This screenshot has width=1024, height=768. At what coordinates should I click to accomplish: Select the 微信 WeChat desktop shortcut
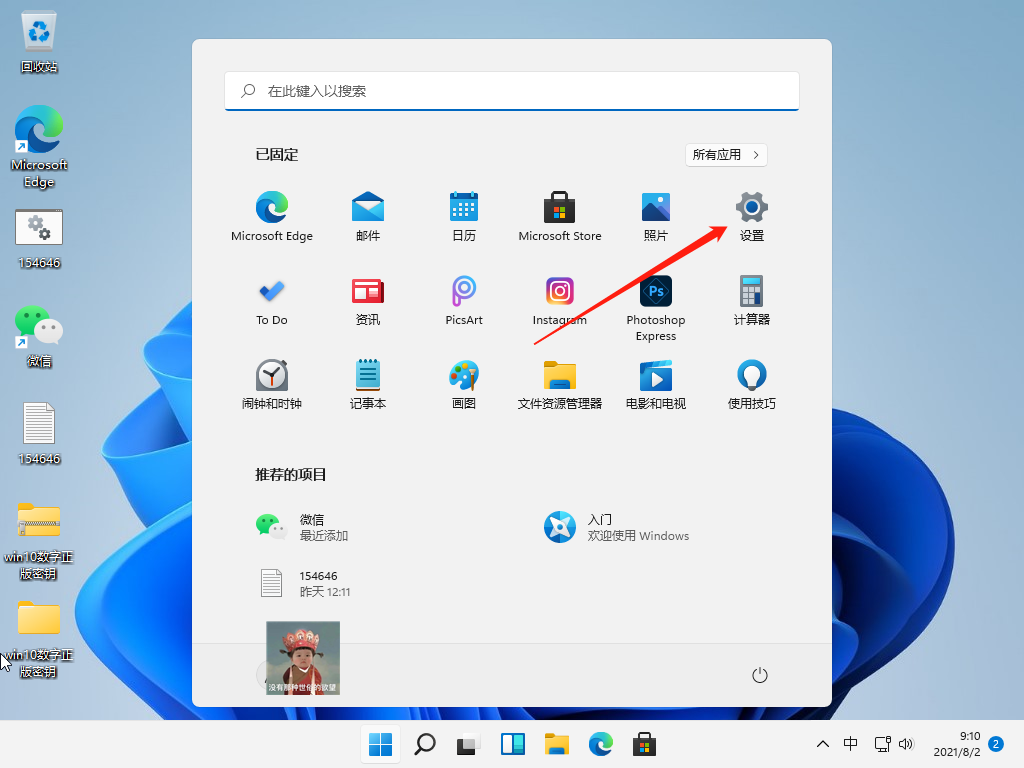point(39,337)
